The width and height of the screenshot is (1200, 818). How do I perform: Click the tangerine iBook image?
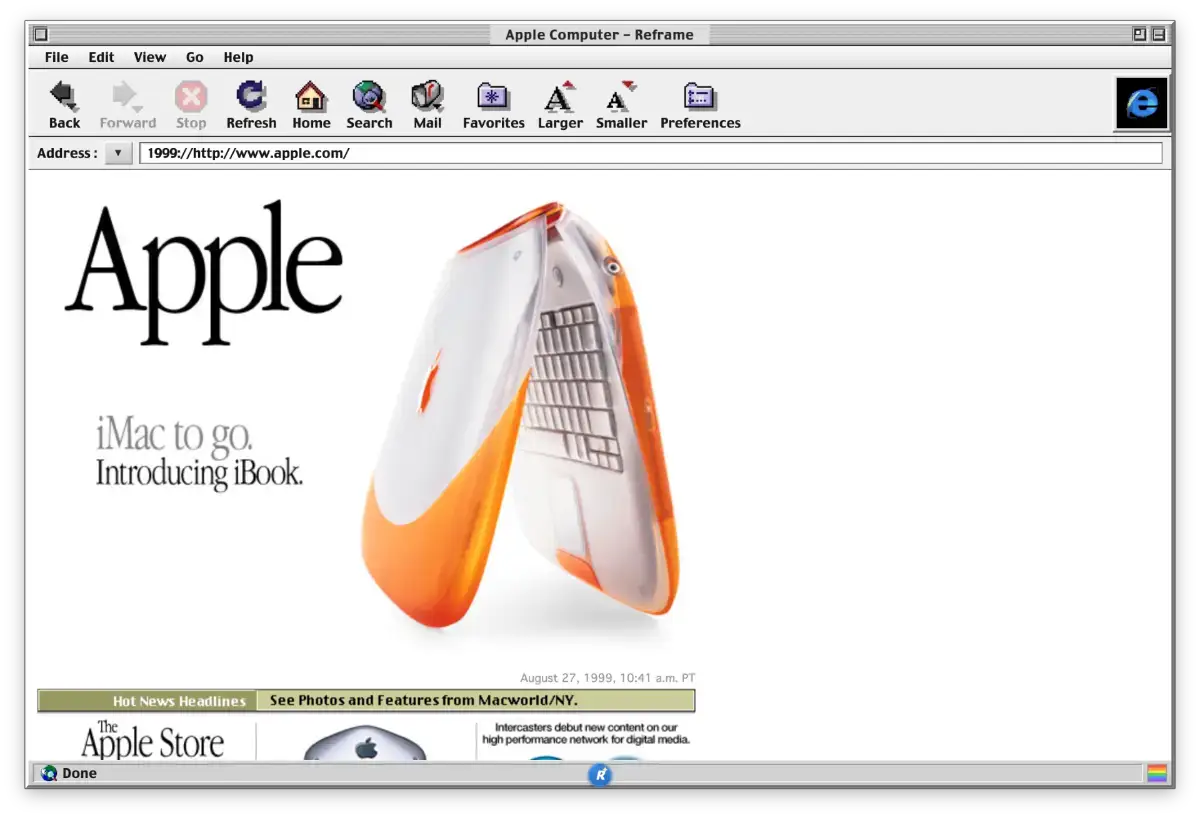[x=520, y=415]
